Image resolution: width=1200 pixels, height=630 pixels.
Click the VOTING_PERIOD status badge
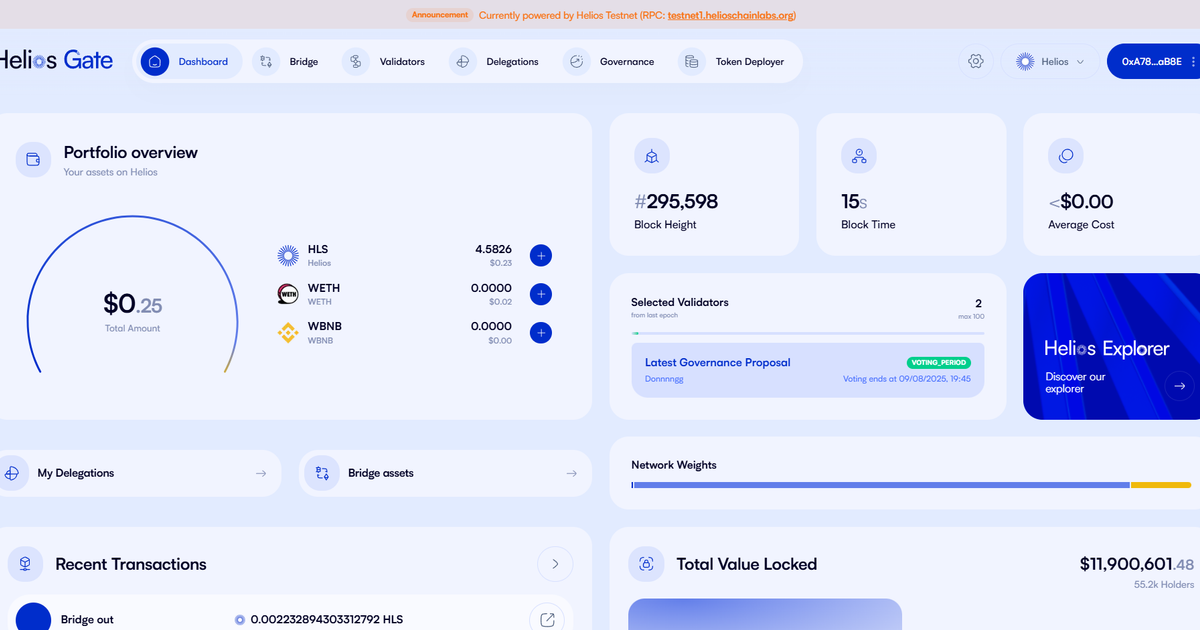point(938,362)
